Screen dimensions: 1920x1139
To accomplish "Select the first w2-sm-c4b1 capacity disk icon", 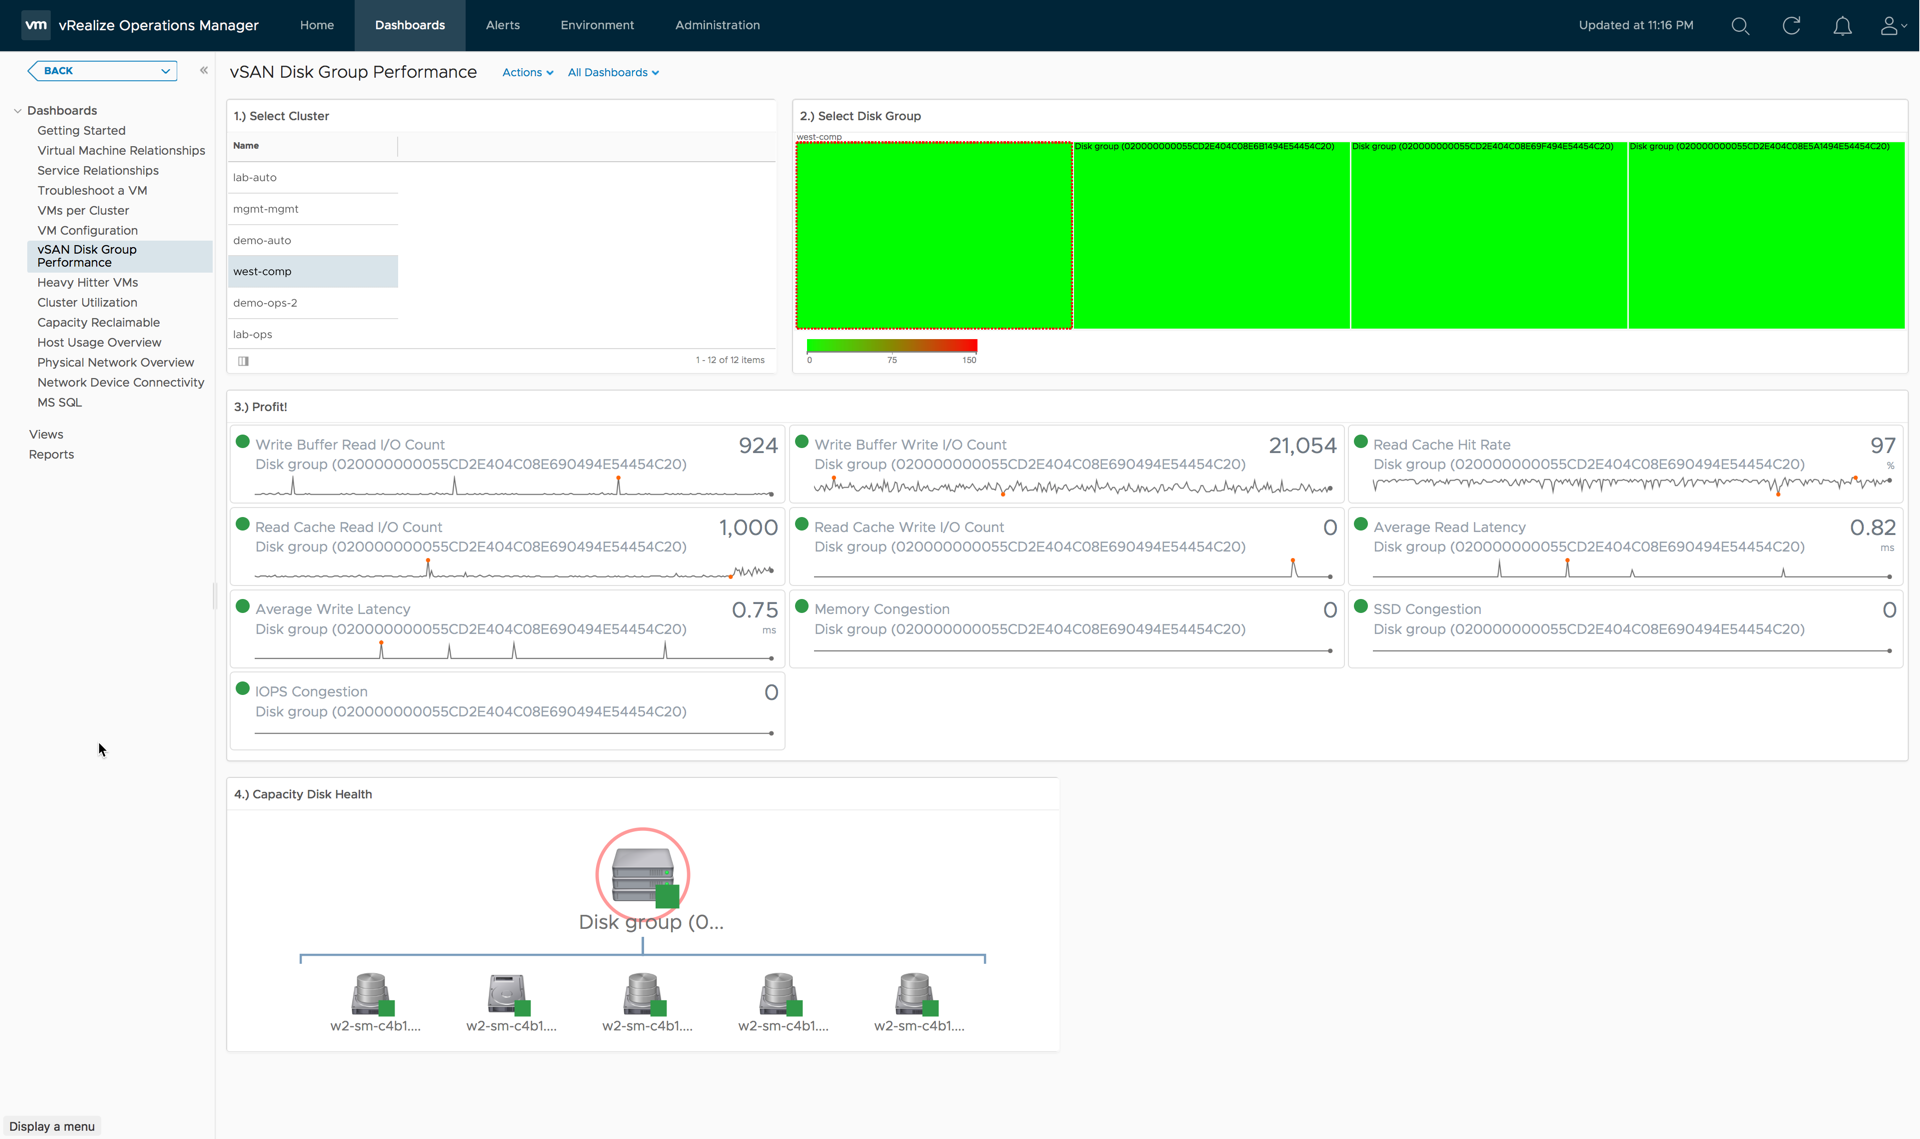I will point(372,994).
